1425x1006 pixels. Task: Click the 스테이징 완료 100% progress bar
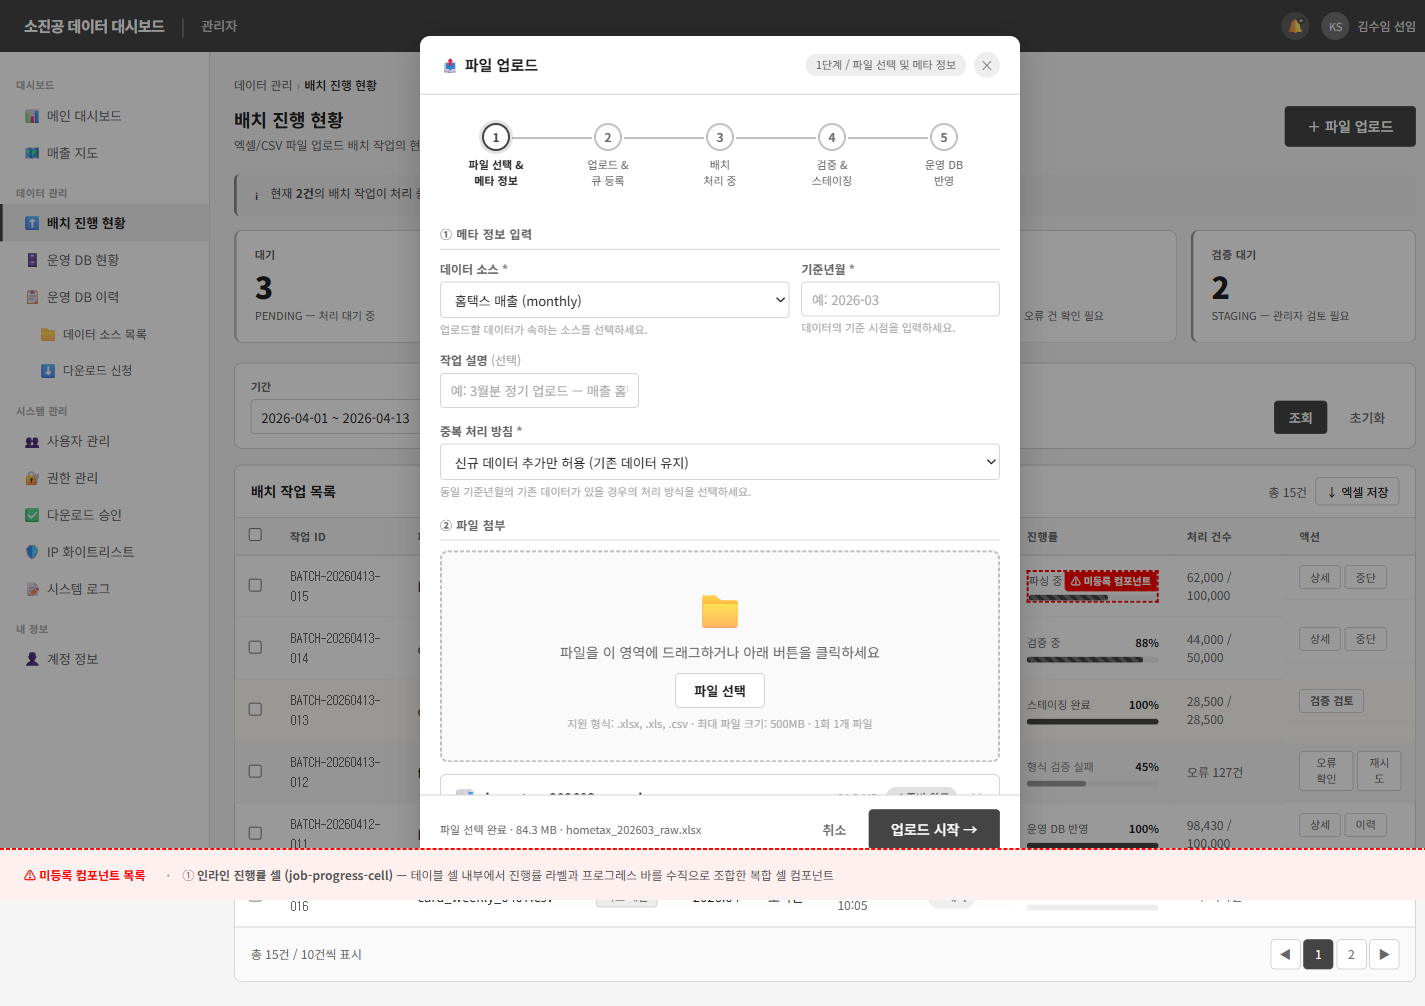click(x=1093, y=722)
